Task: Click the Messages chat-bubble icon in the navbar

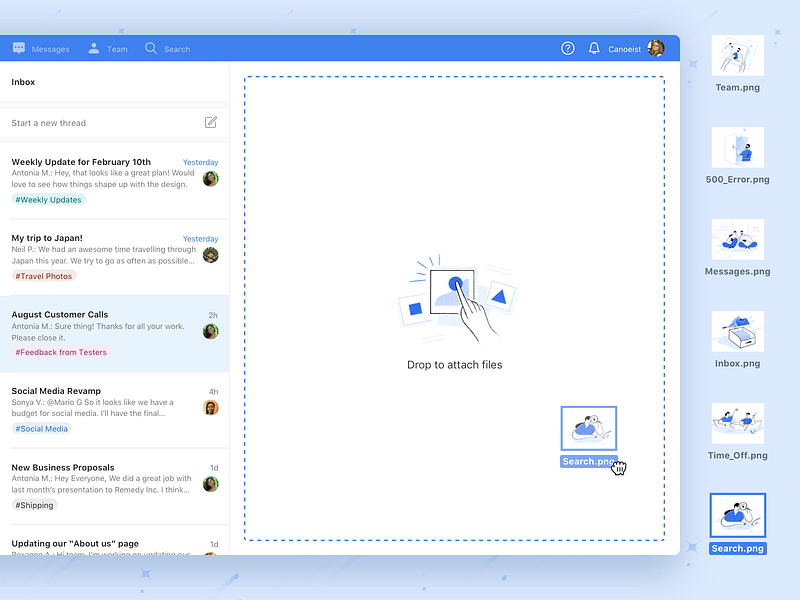Action: point(21,47)
